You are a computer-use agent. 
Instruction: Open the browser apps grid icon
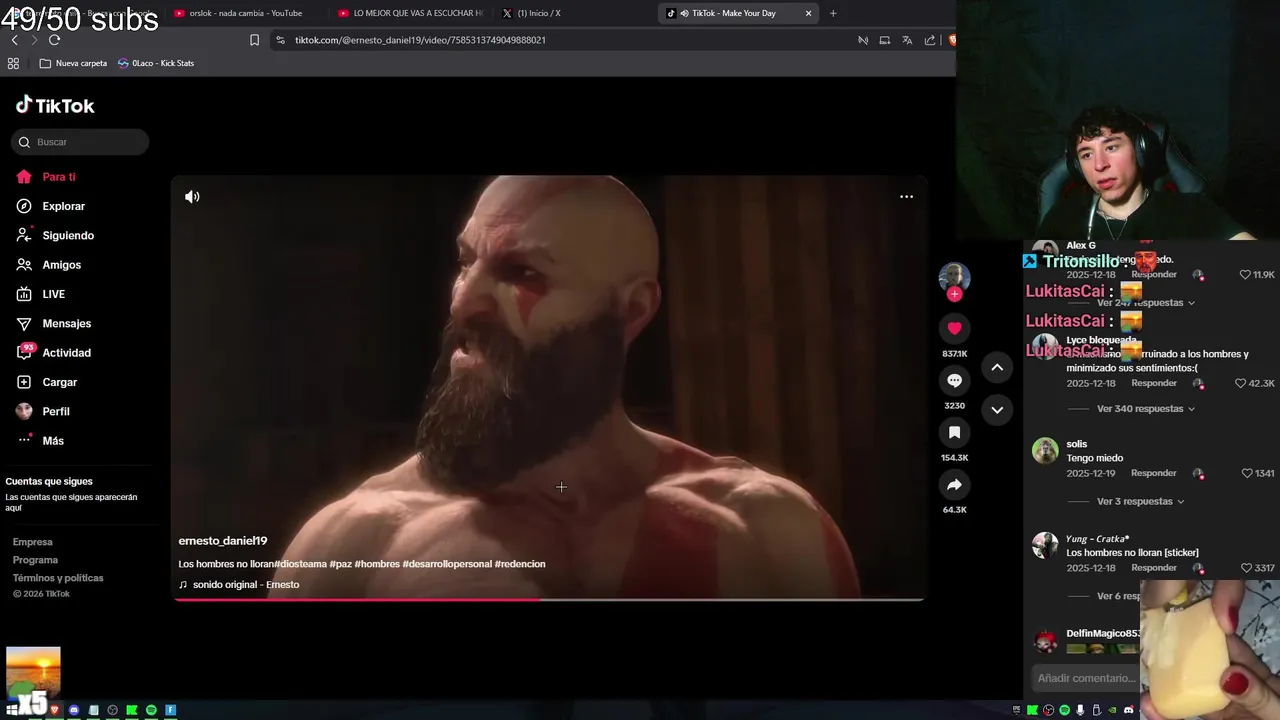13,63
